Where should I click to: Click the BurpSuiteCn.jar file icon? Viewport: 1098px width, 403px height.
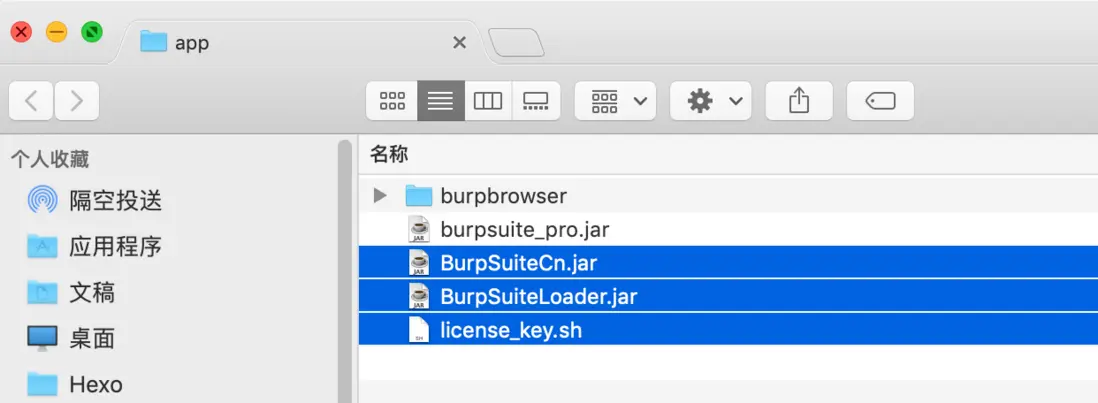pos(419,262)
